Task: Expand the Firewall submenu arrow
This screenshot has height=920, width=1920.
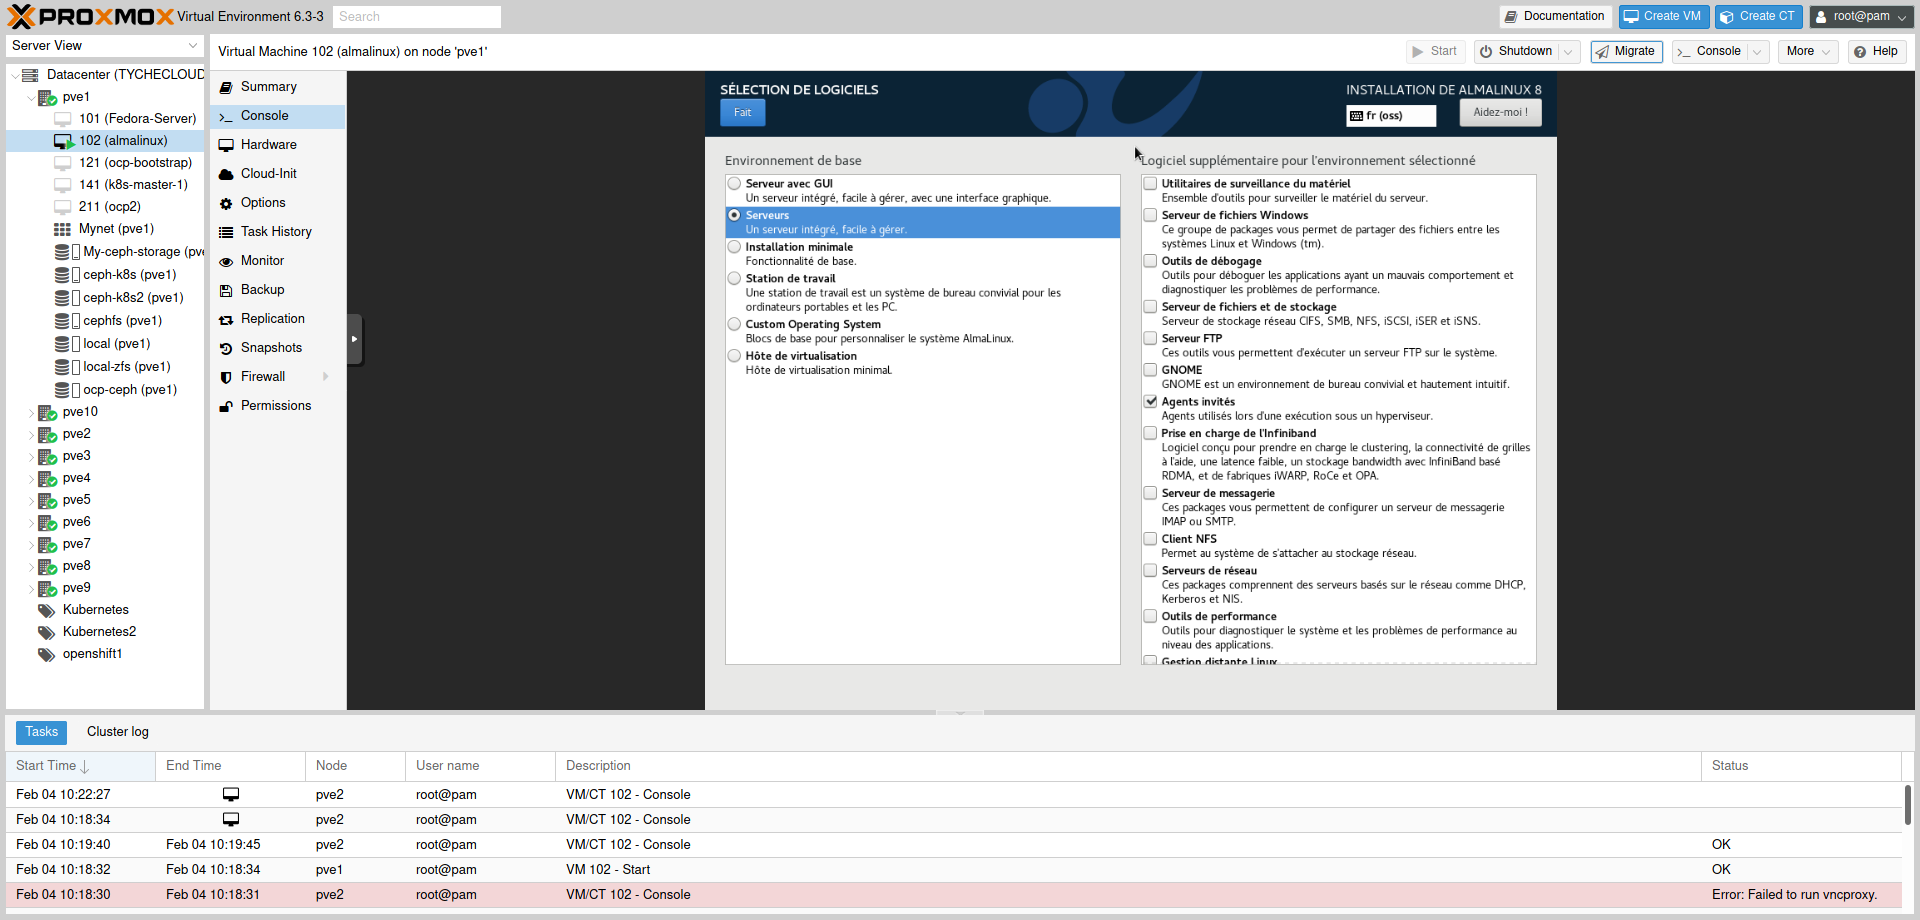Action: click(325, 377)
